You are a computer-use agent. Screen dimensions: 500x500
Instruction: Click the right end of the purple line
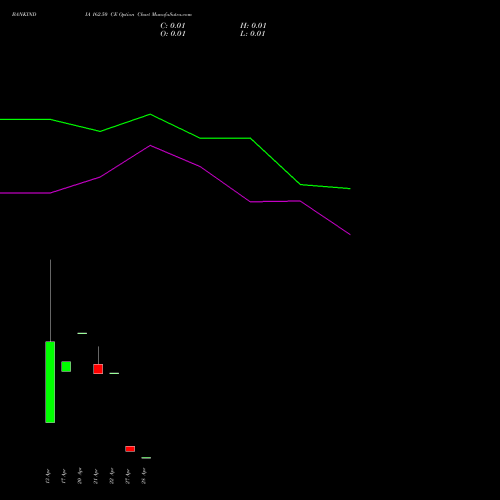click(x=350, y=234)
